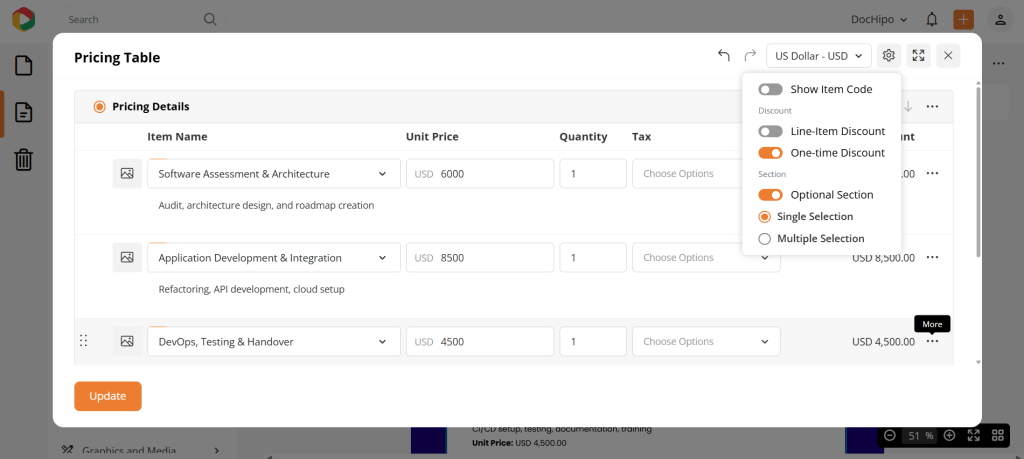Click fit-to-screen icon in zoom bar
This screenshot has width=1024, height=459.
973,435
